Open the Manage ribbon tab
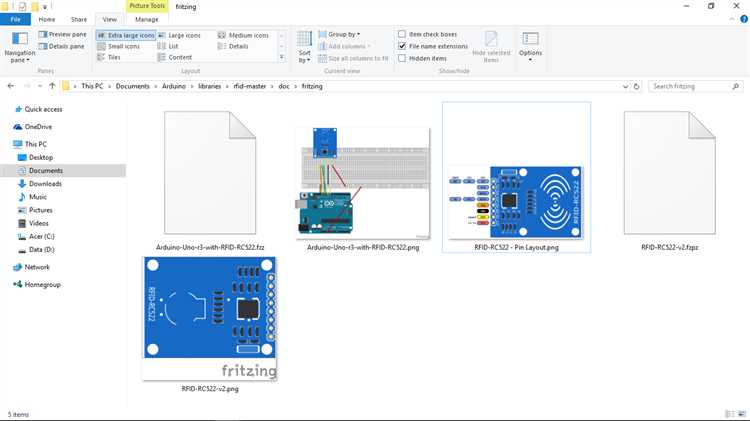 point(147,20)
